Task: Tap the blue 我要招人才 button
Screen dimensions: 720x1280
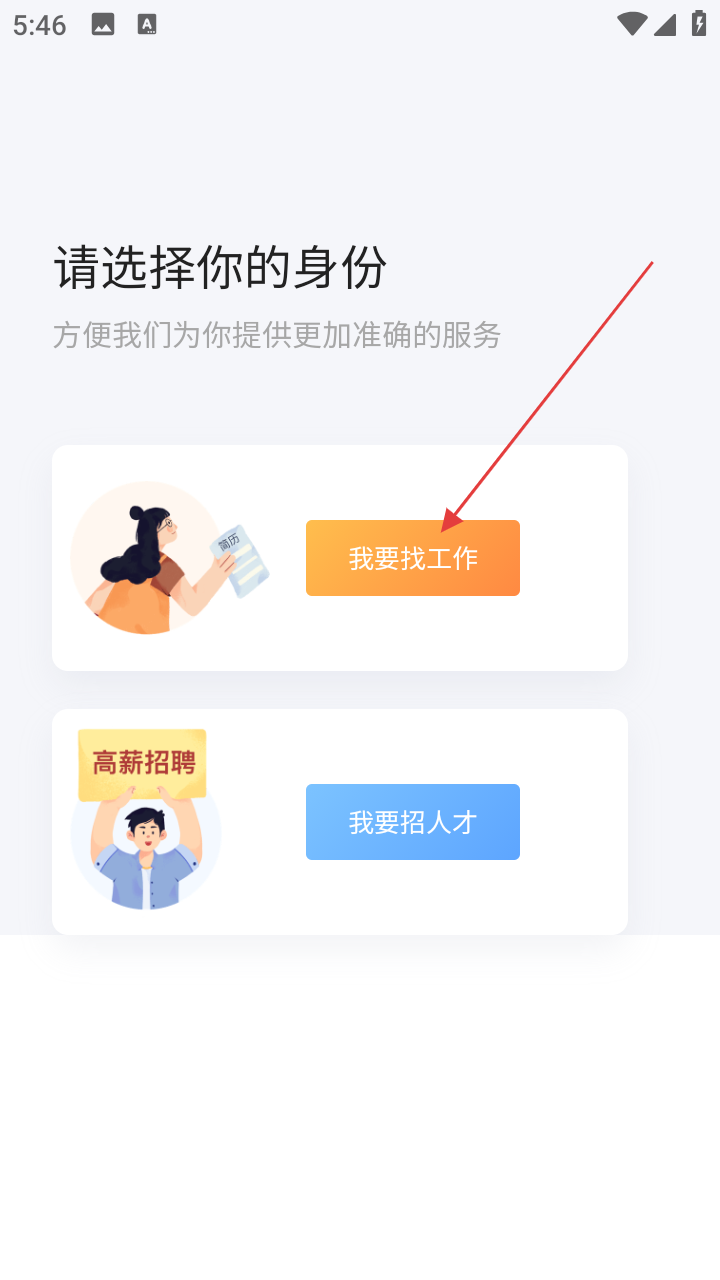Action: (x=413, y=822)
